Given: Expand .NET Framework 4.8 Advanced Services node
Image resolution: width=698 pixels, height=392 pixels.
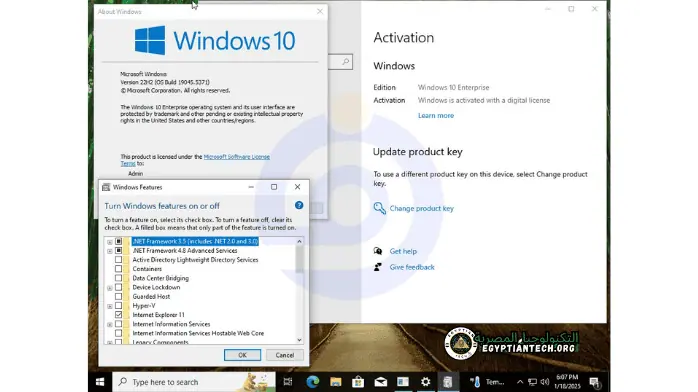Looking at the screenshot, I should pos(110,251).
